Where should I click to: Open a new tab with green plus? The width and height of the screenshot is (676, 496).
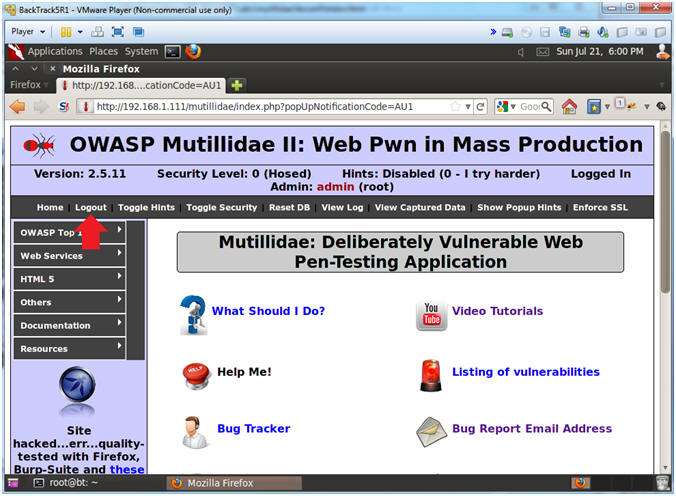(x=237, y=85)
